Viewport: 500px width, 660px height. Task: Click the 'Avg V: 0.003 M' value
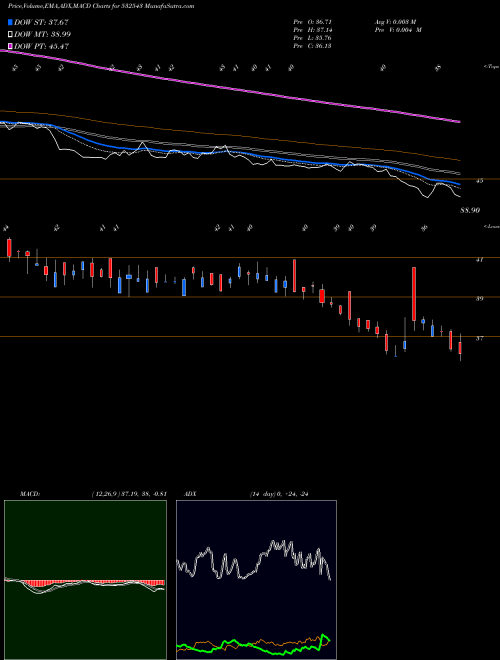click(398, 21)
